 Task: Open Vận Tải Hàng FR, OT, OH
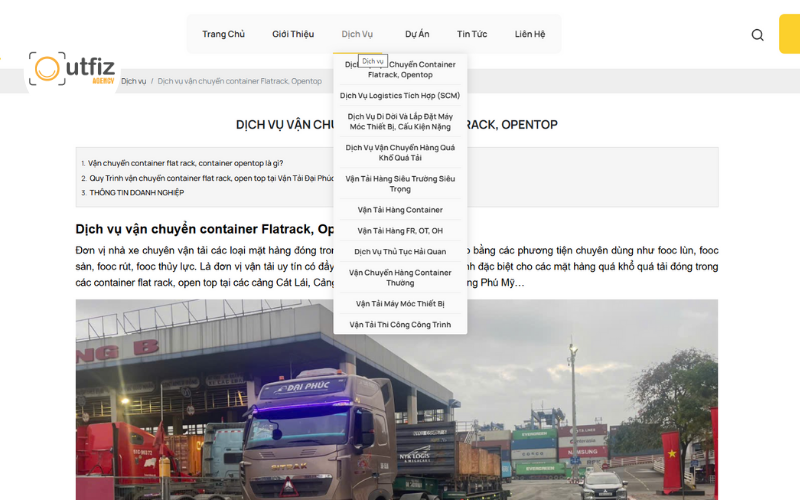(x=400, y=231)
